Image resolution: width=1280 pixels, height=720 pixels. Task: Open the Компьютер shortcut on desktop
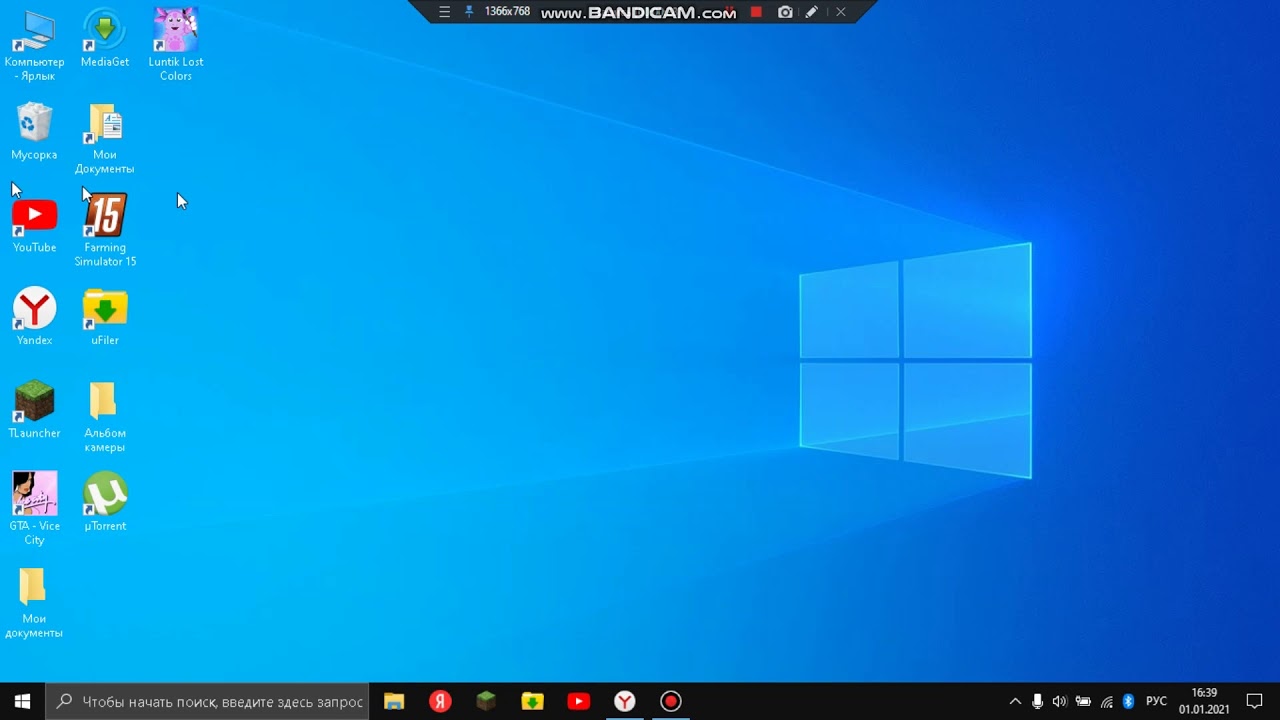pos(34,45)
